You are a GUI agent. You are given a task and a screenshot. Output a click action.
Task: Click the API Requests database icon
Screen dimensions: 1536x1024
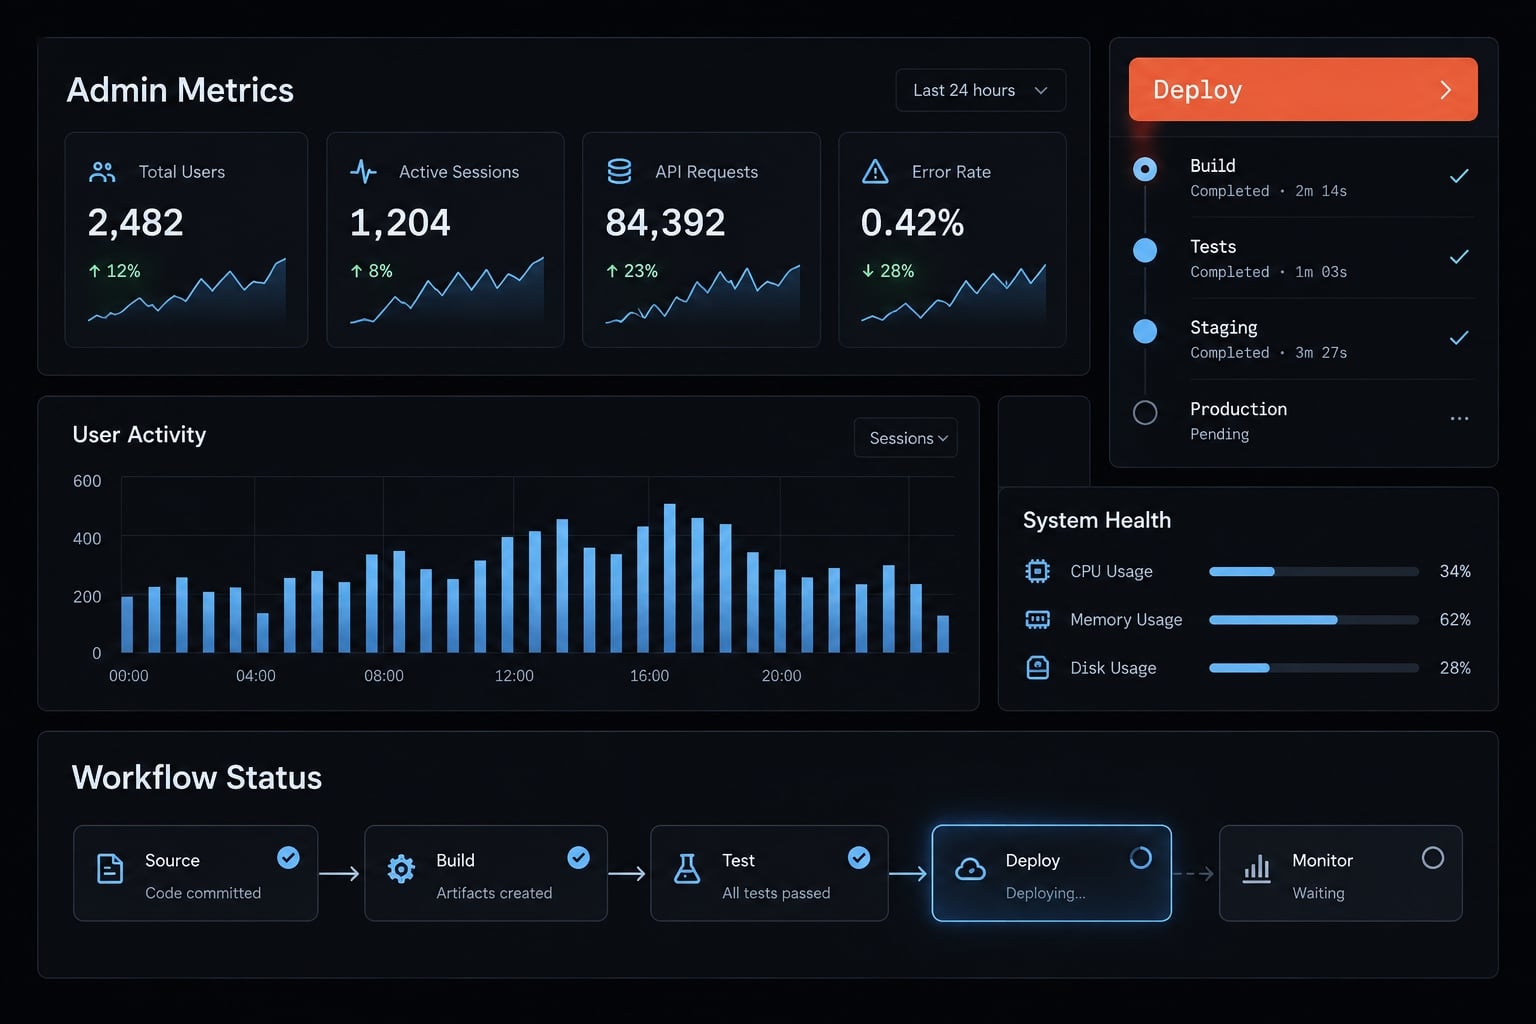click(x=619, y=172)
